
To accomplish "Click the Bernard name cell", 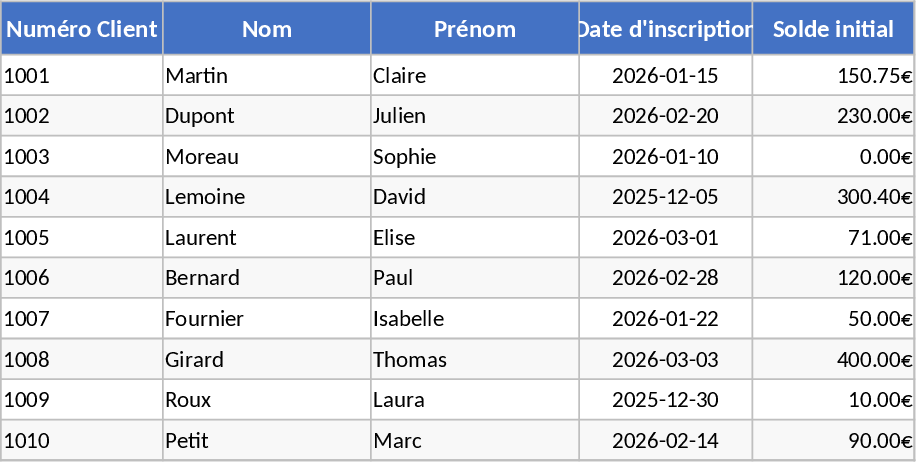I will 267,278.
